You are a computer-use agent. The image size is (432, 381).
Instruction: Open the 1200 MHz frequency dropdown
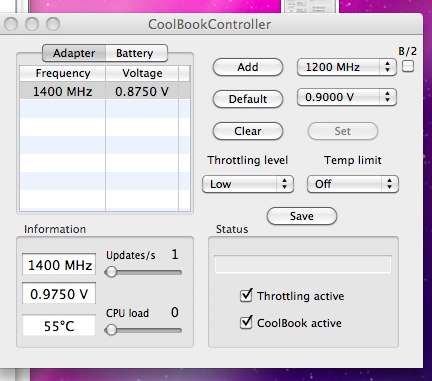pos(347,67)
